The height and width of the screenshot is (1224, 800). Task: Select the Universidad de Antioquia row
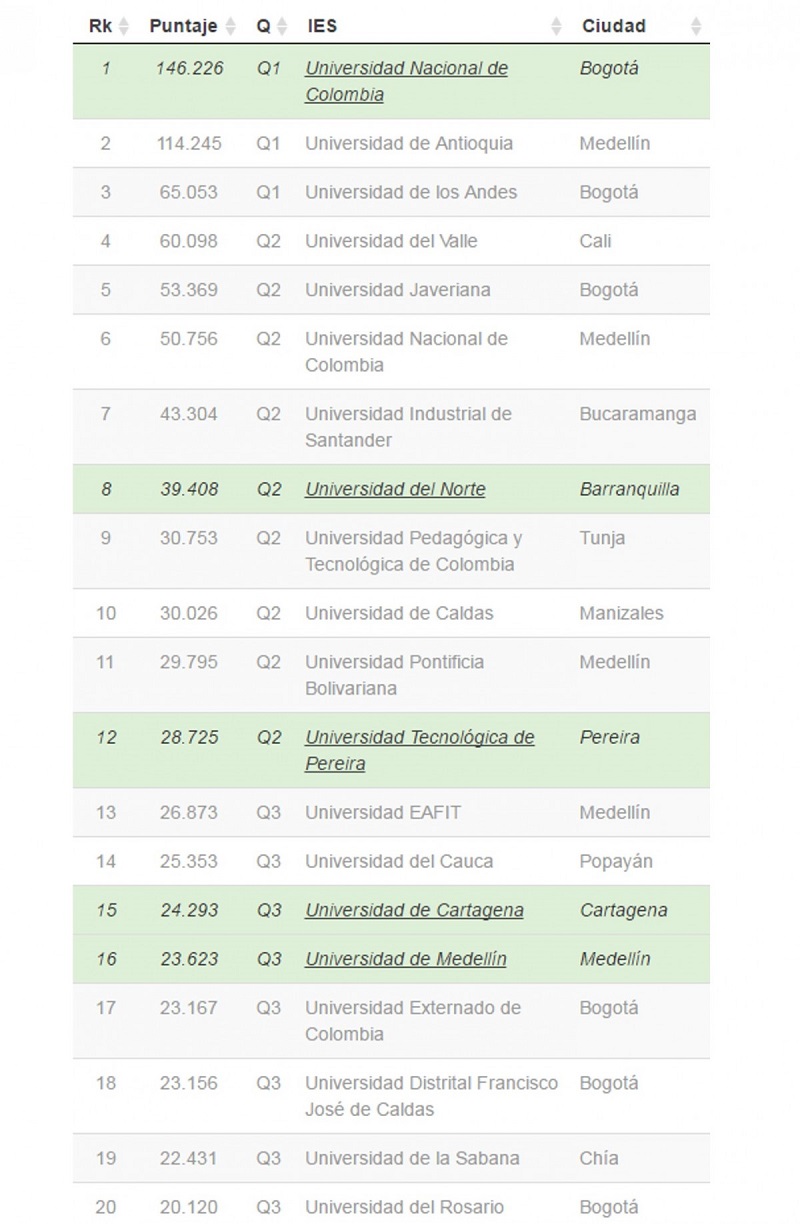409,143
